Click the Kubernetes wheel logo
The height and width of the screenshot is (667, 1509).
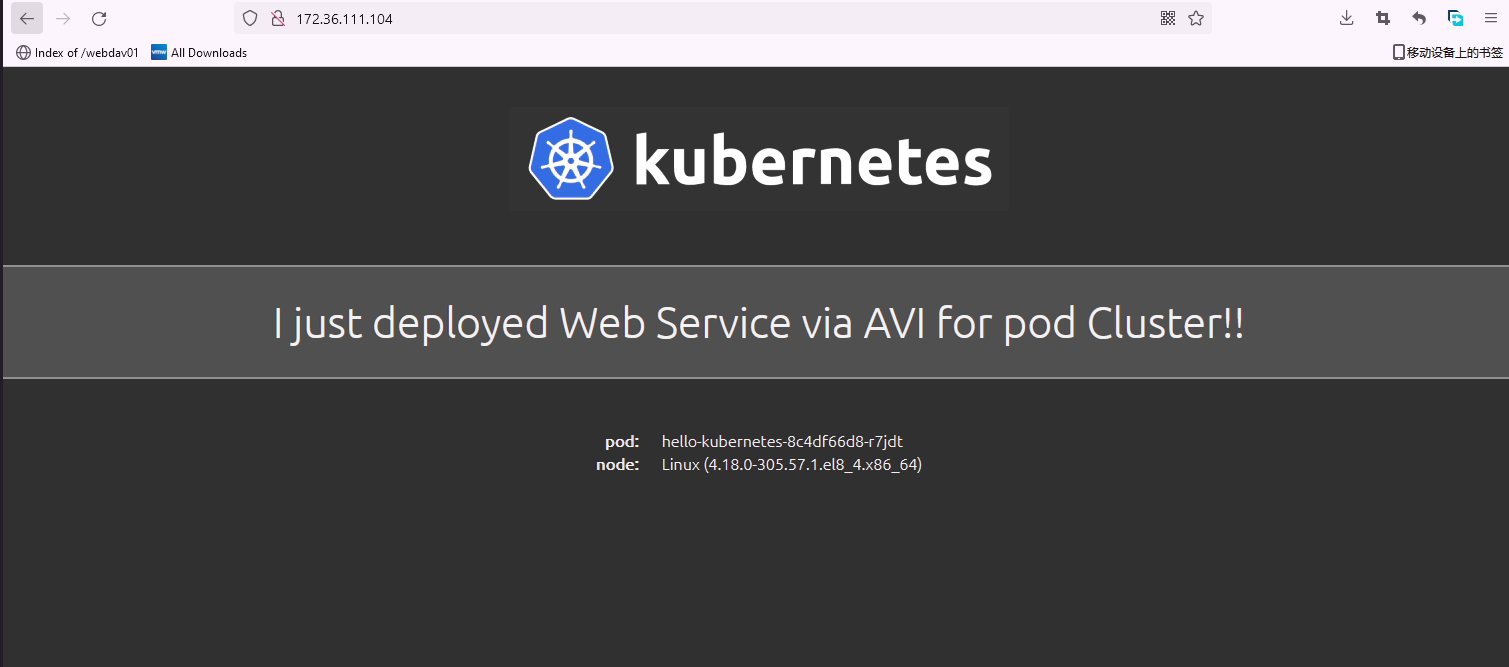(571, 158)
